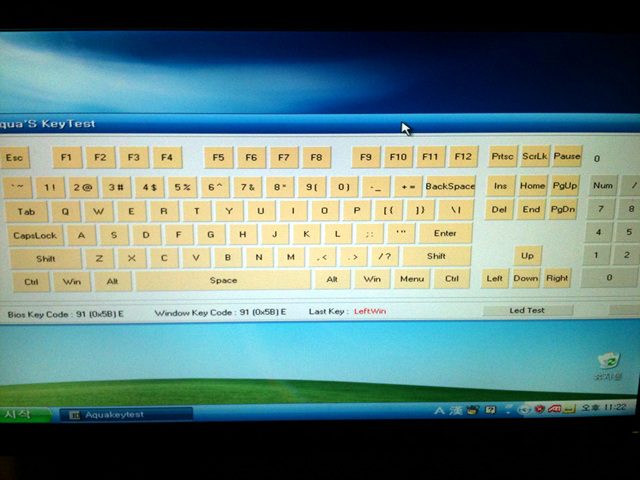Click the F12 key tile

click(x=463, y=156)
